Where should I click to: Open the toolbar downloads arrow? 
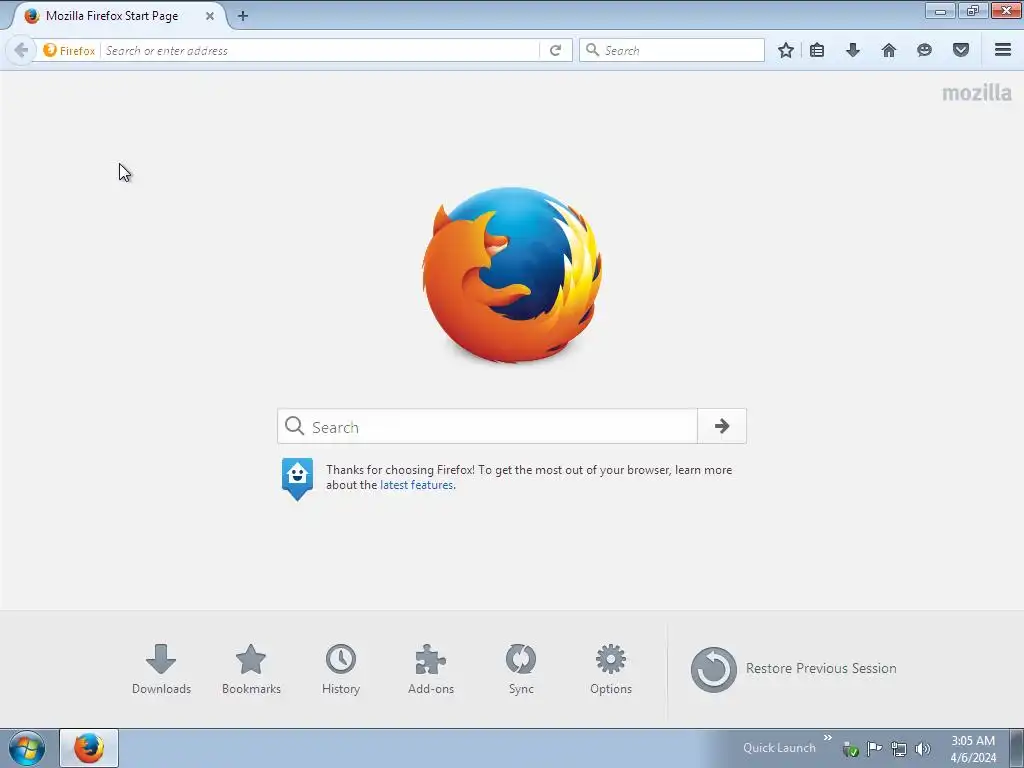[853, 50]
